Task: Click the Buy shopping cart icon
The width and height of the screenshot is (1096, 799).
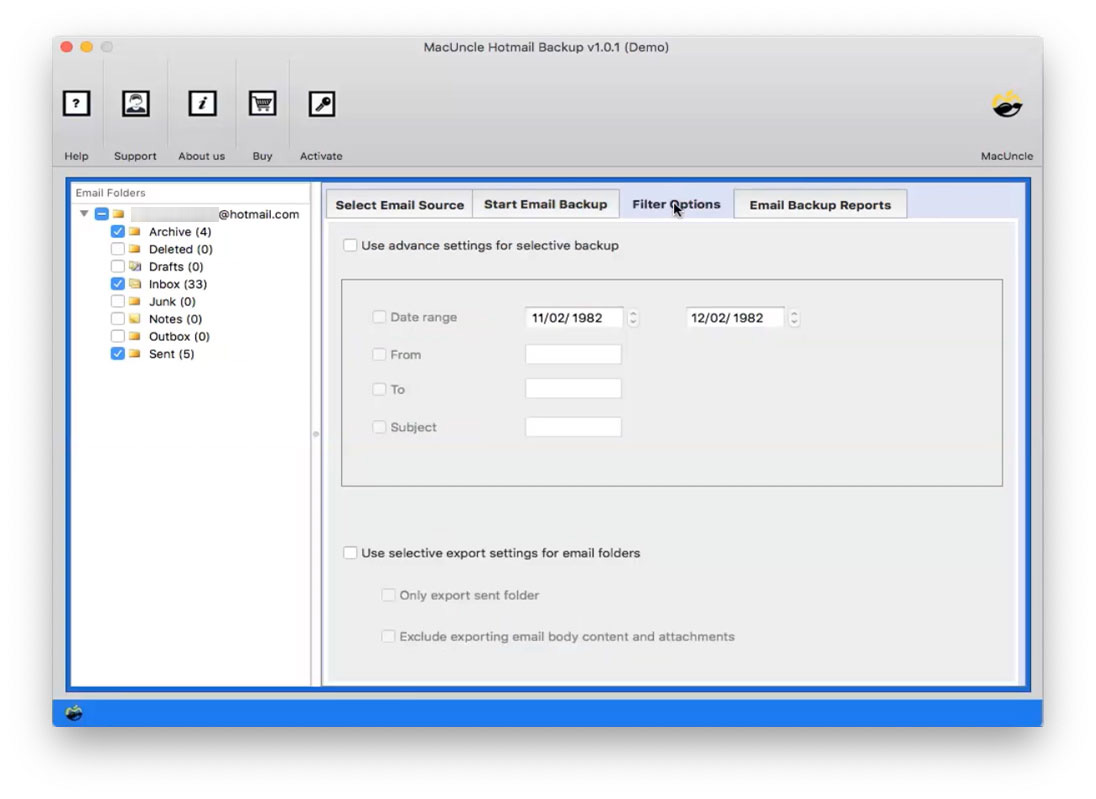Action: pyautogui.click(x=261, y=104)
